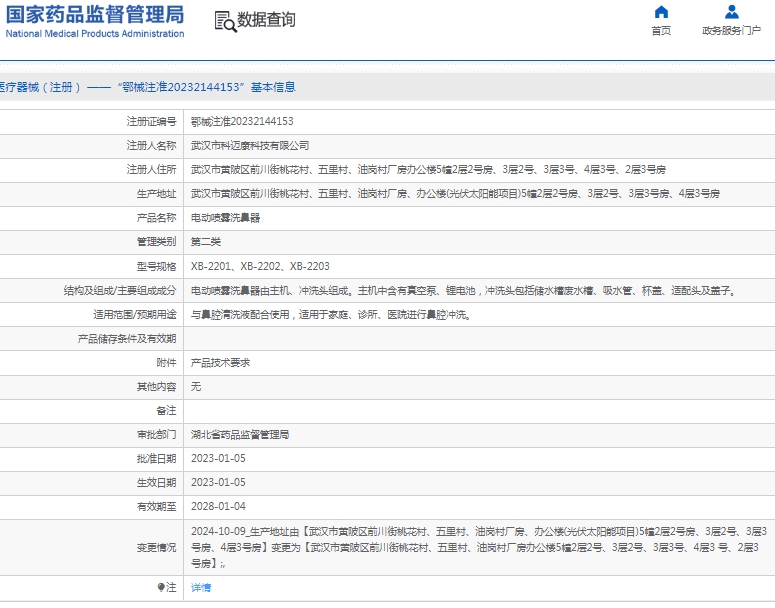775x608 pixels.
Task: Click approval date 2023-01-05 in 批准日期 row
Action: pyautogui.click(x=218, y=458)
